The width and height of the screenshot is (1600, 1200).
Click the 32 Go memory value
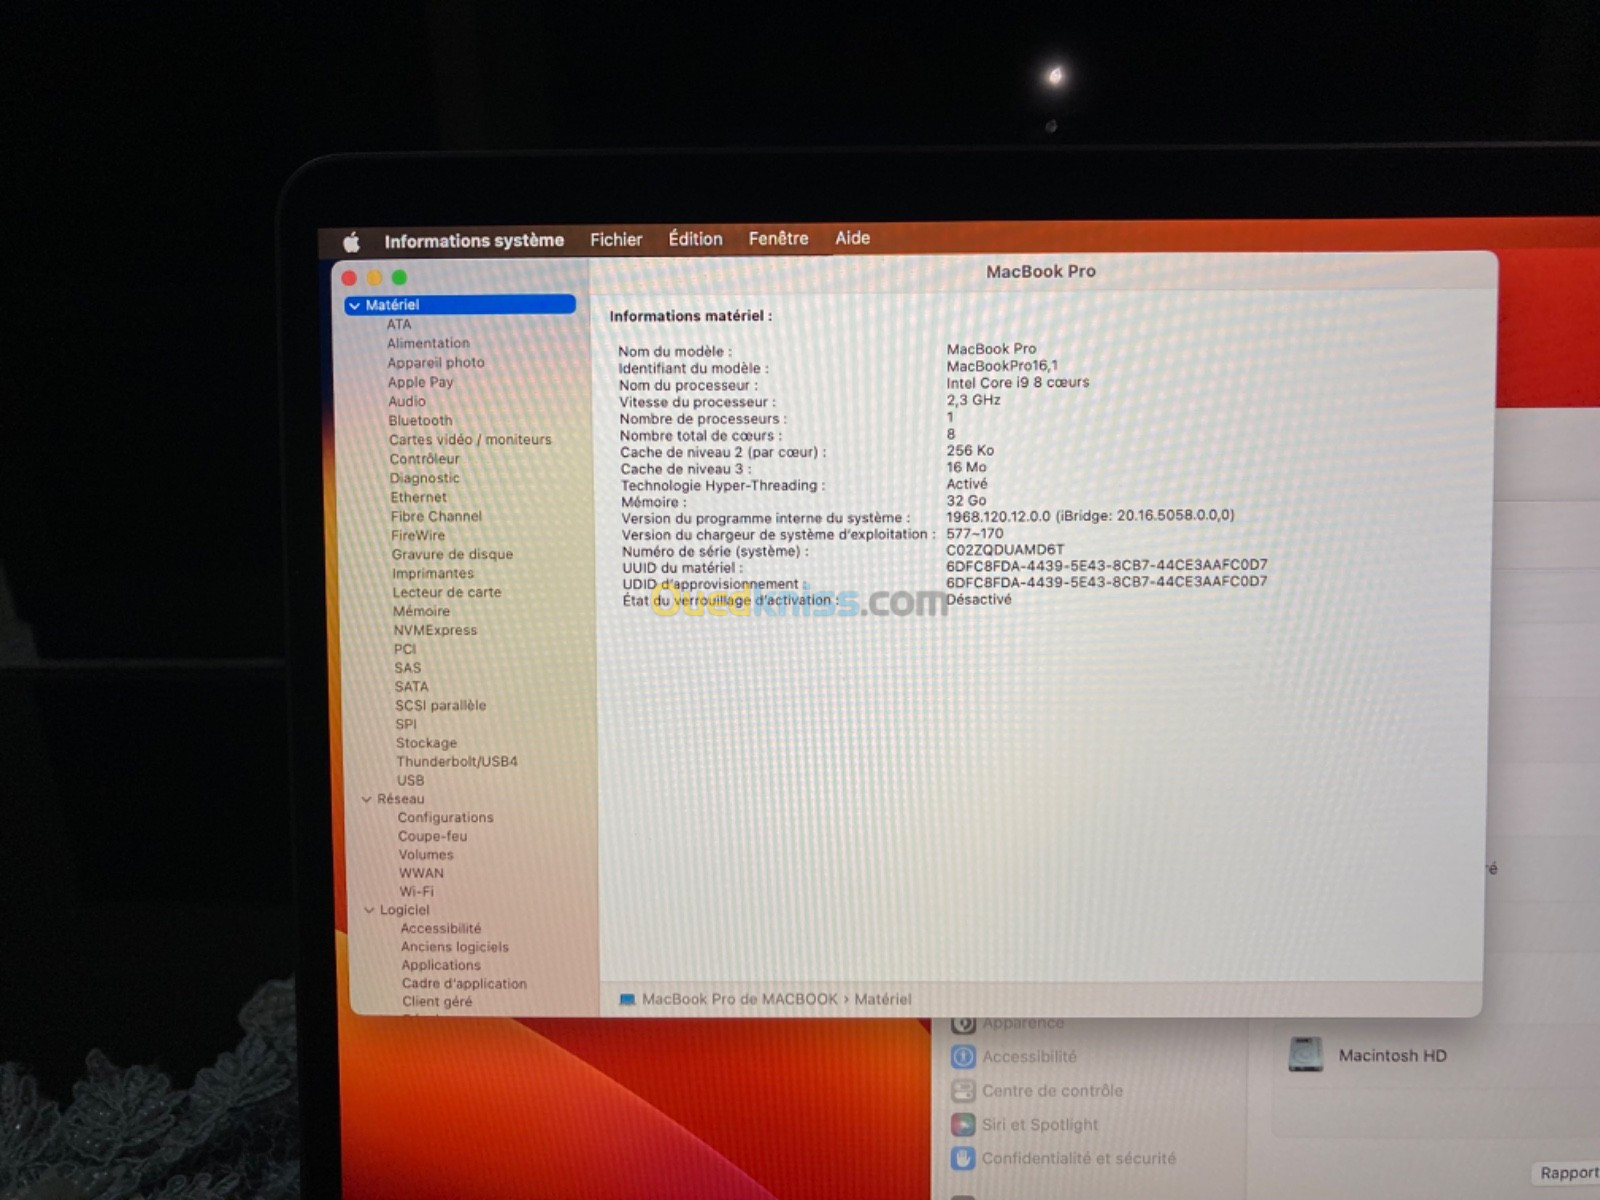click(966, 500)
